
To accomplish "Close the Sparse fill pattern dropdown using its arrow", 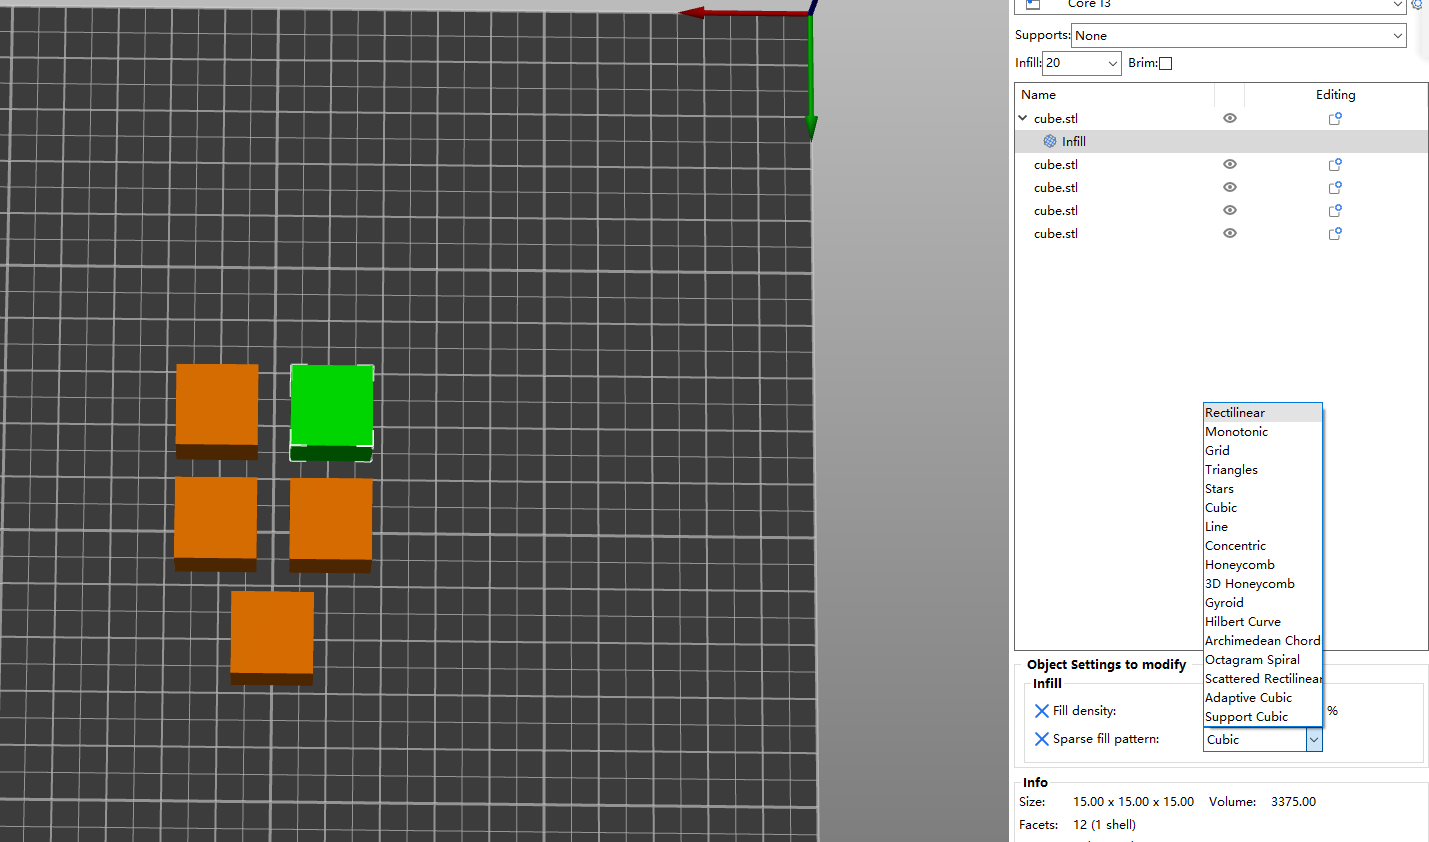I will pyautogui.click(x=1314, y=740).
